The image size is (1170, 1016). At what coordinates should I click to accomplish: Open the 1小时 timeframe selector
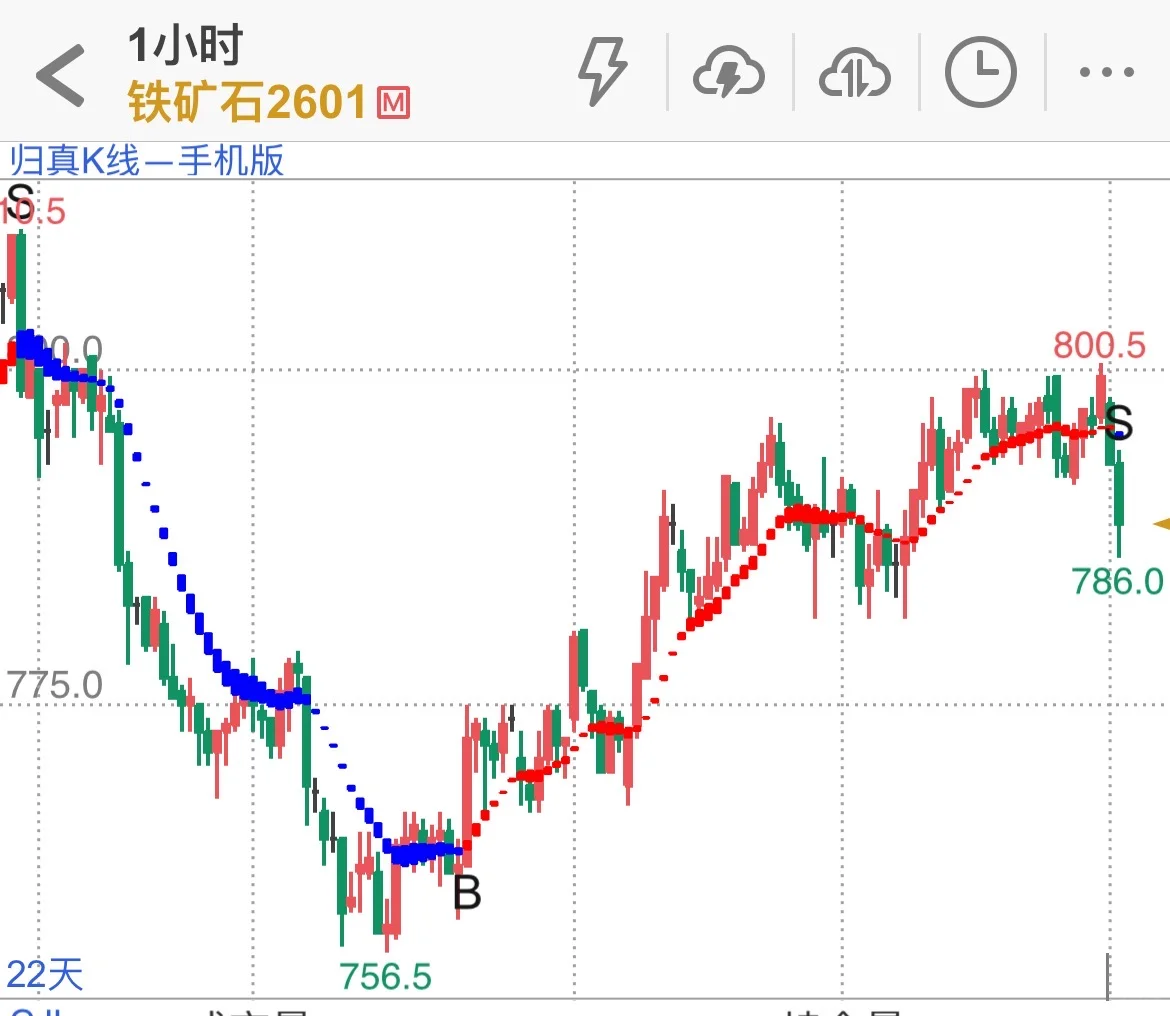(185, 45)
